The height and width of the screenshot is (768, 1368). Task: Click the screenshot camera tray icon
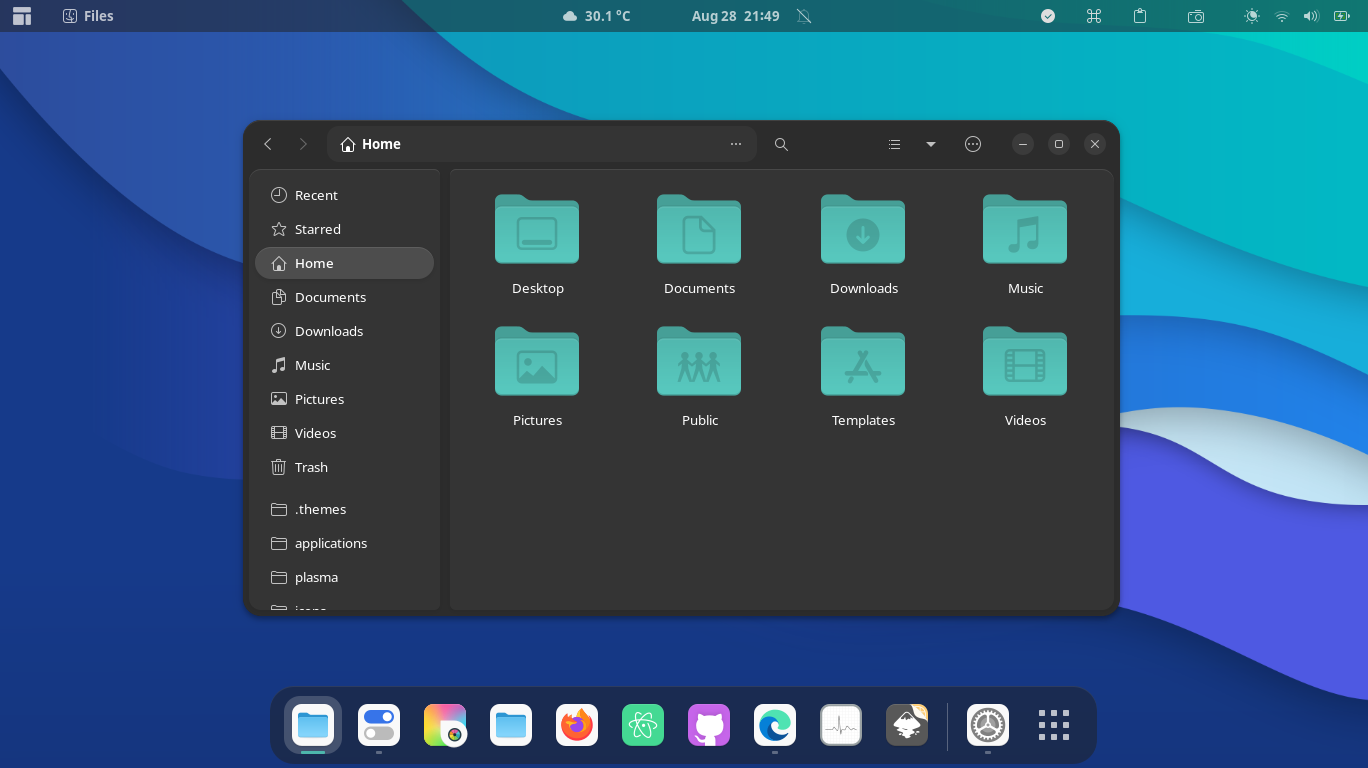1196,16
